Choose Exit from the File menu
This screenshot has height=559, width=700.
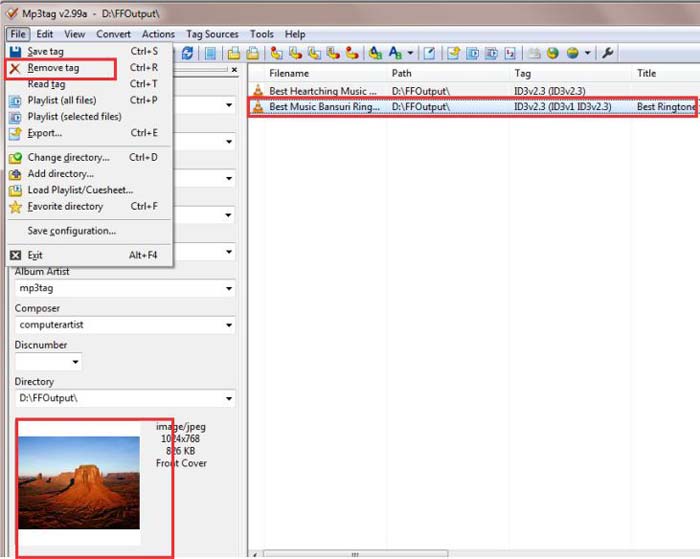click(x=89, y=255)
